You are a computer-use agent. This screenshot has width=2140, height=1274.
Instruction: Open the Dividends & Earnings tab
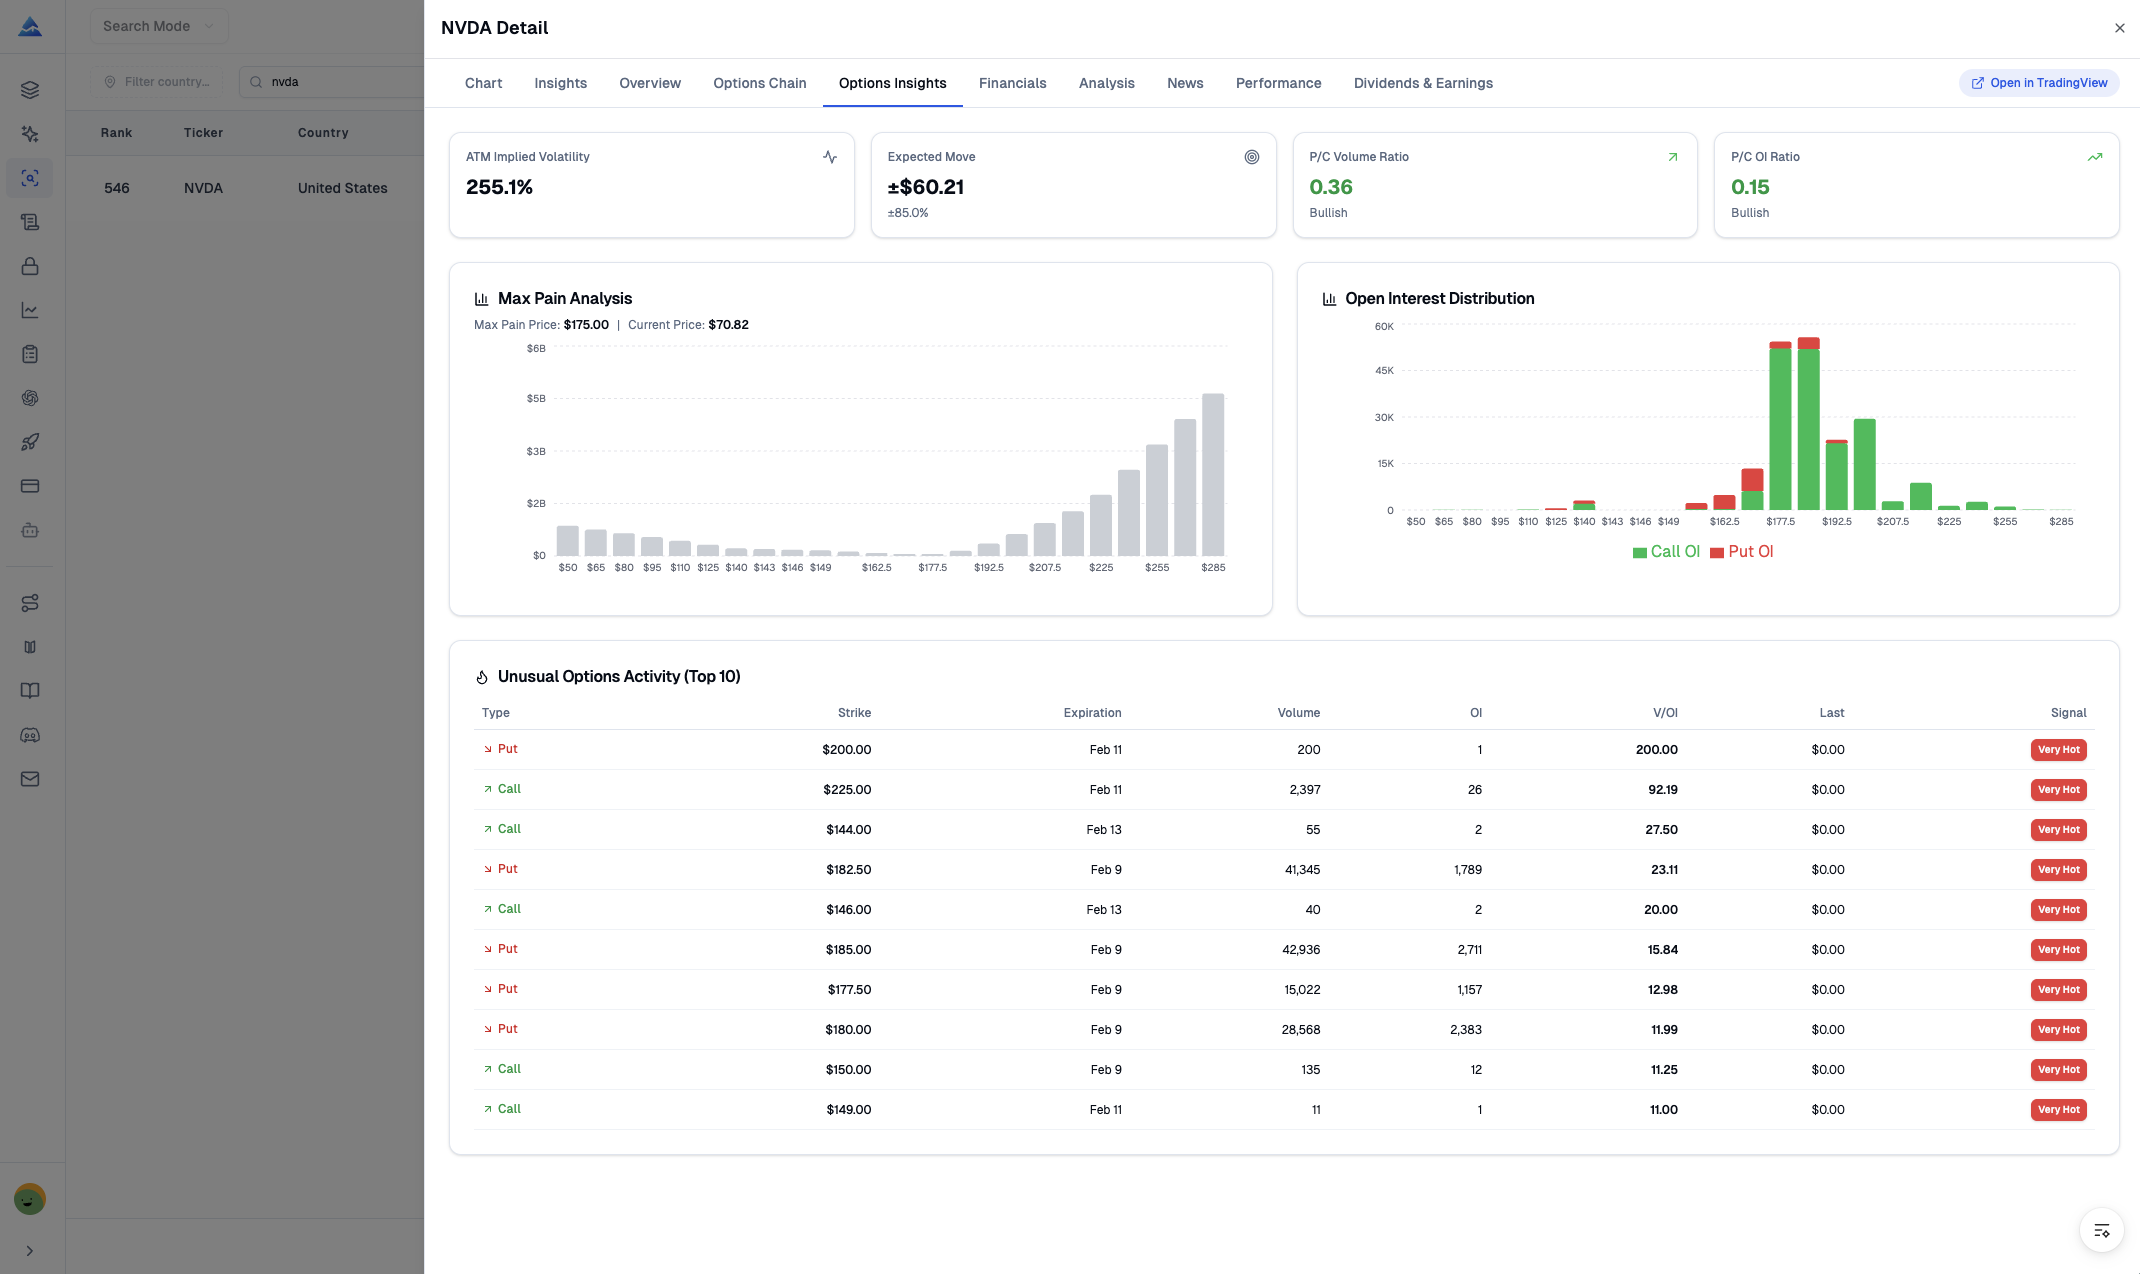pyautogui.click(x=1422, y=83)
